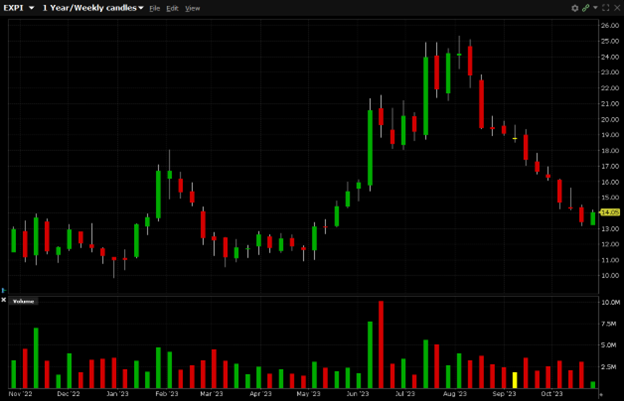The width and height of the screenshot is (624, 401).
Task: Open the File menu
Action: click(x=154, y=8)
